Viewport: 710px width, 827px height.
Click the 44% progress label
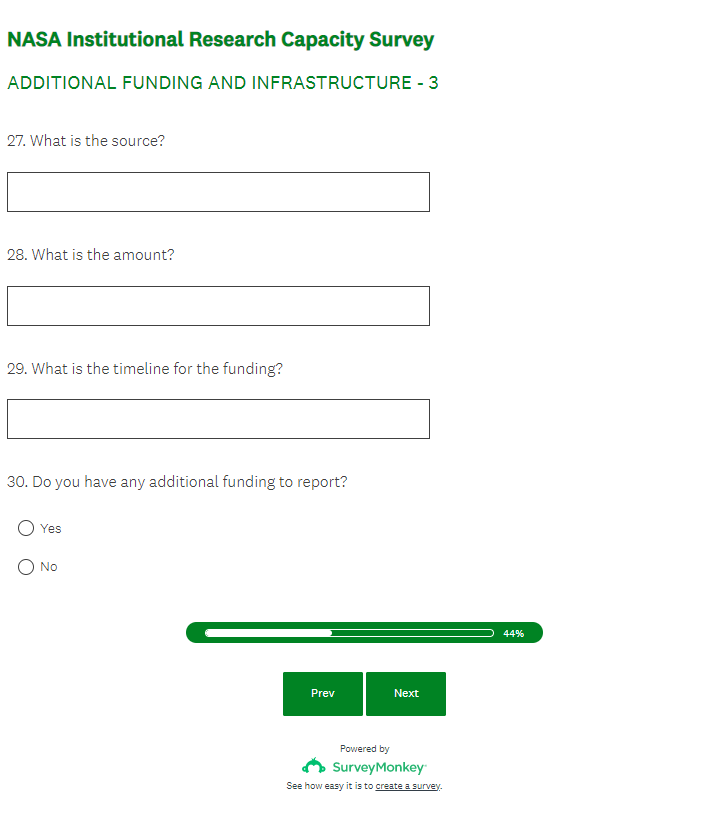pos(513,633)
